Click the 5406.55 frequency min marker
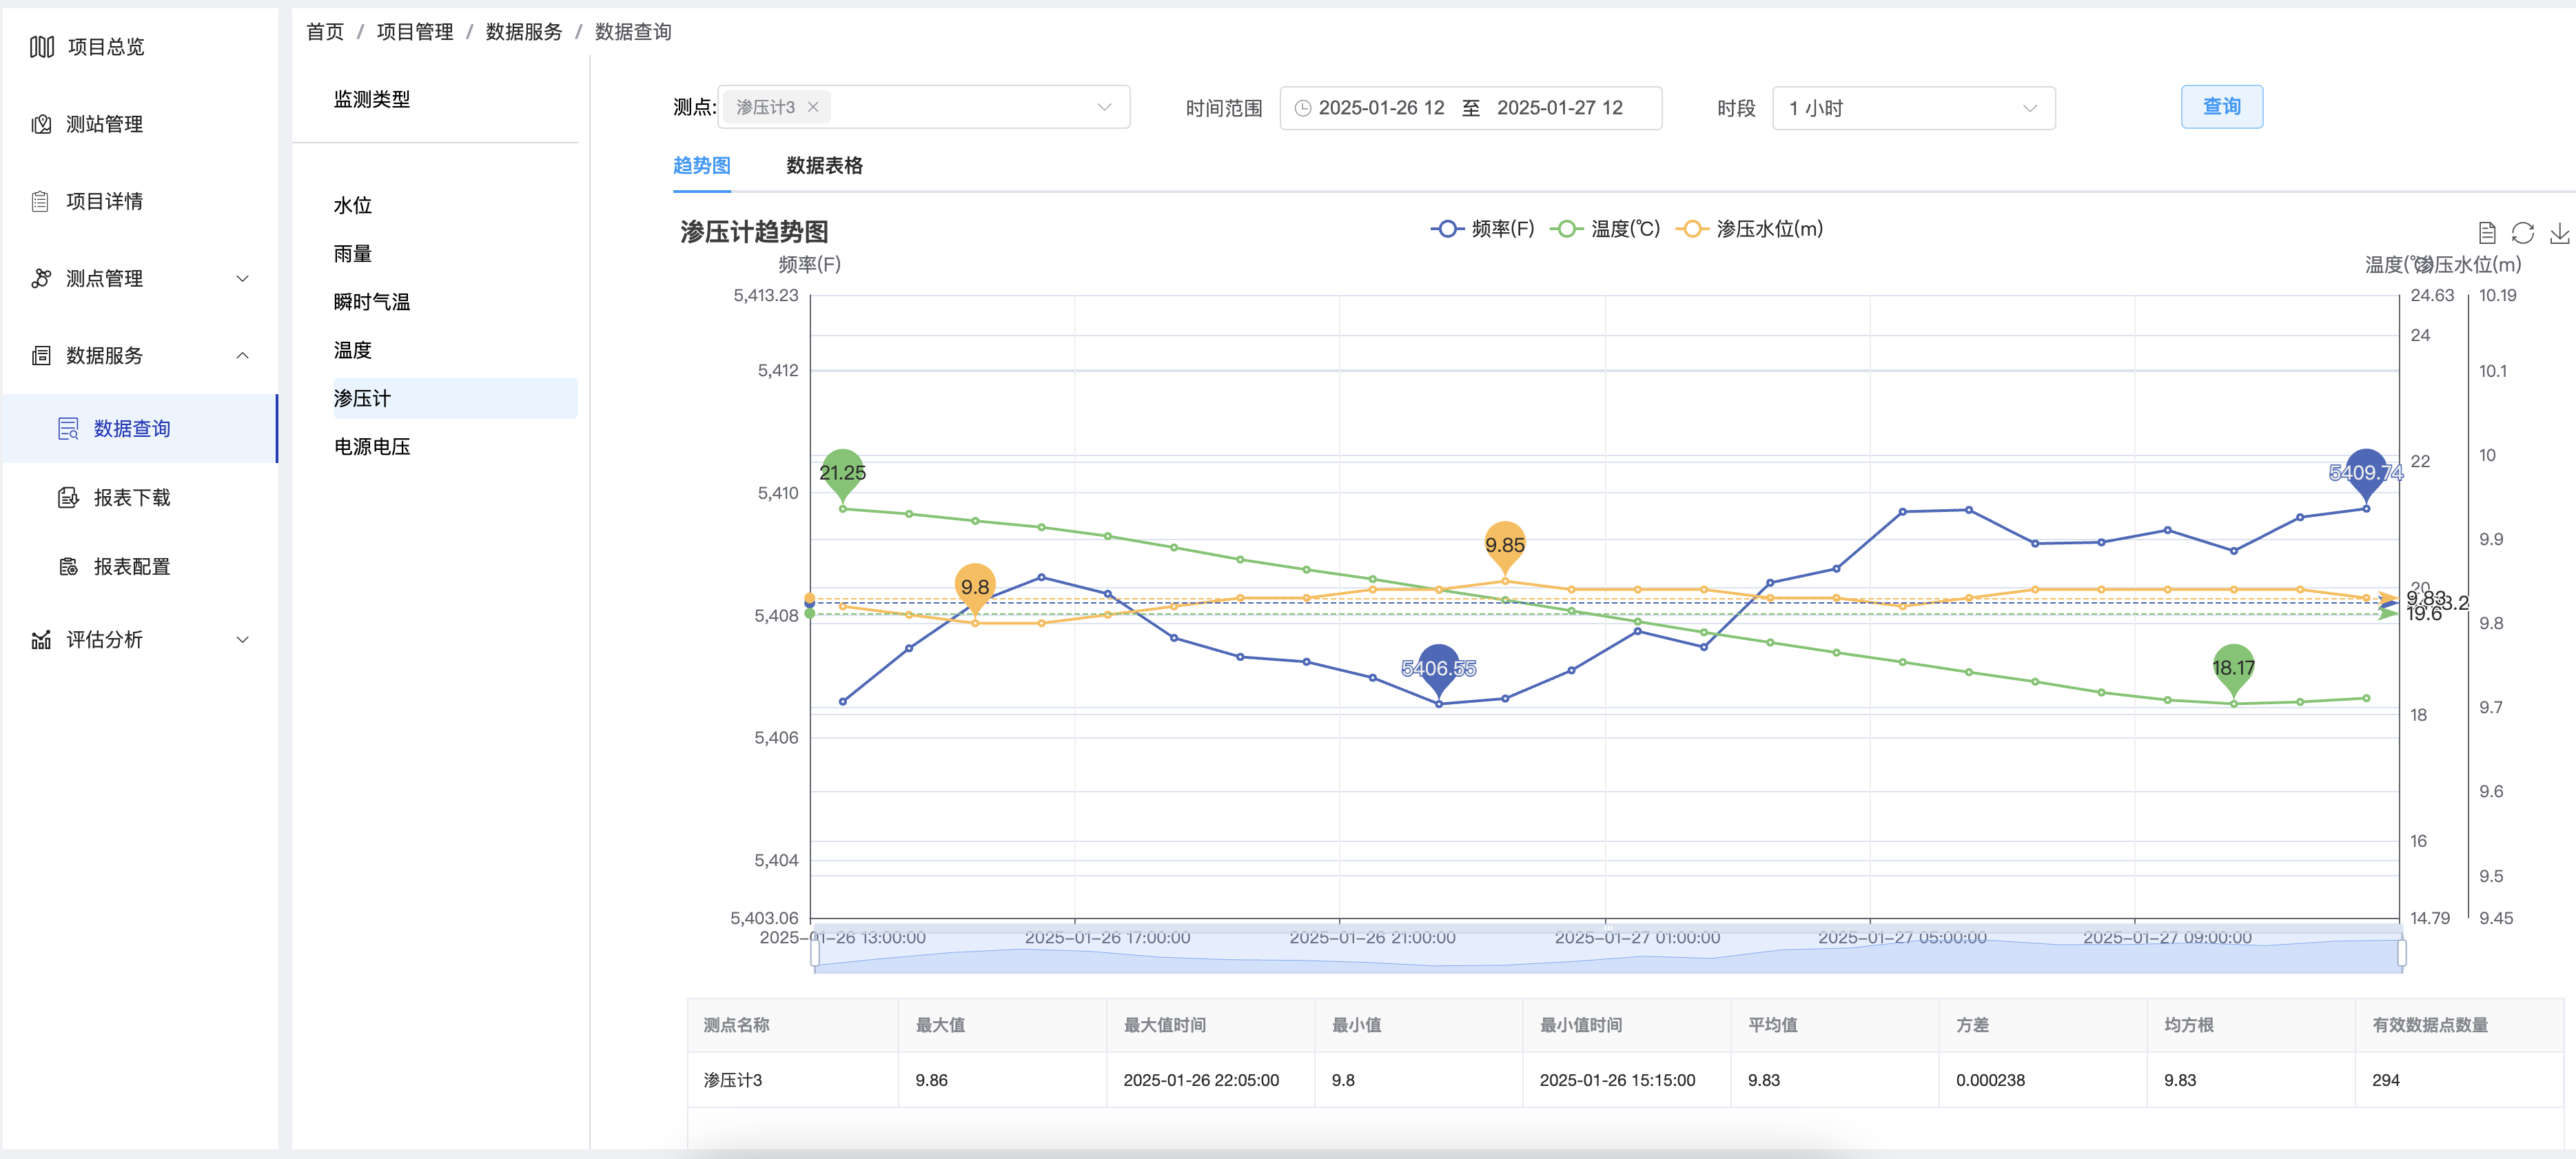The height and width of the screenshot is (1159, 2576). (x=1439, y=670)
